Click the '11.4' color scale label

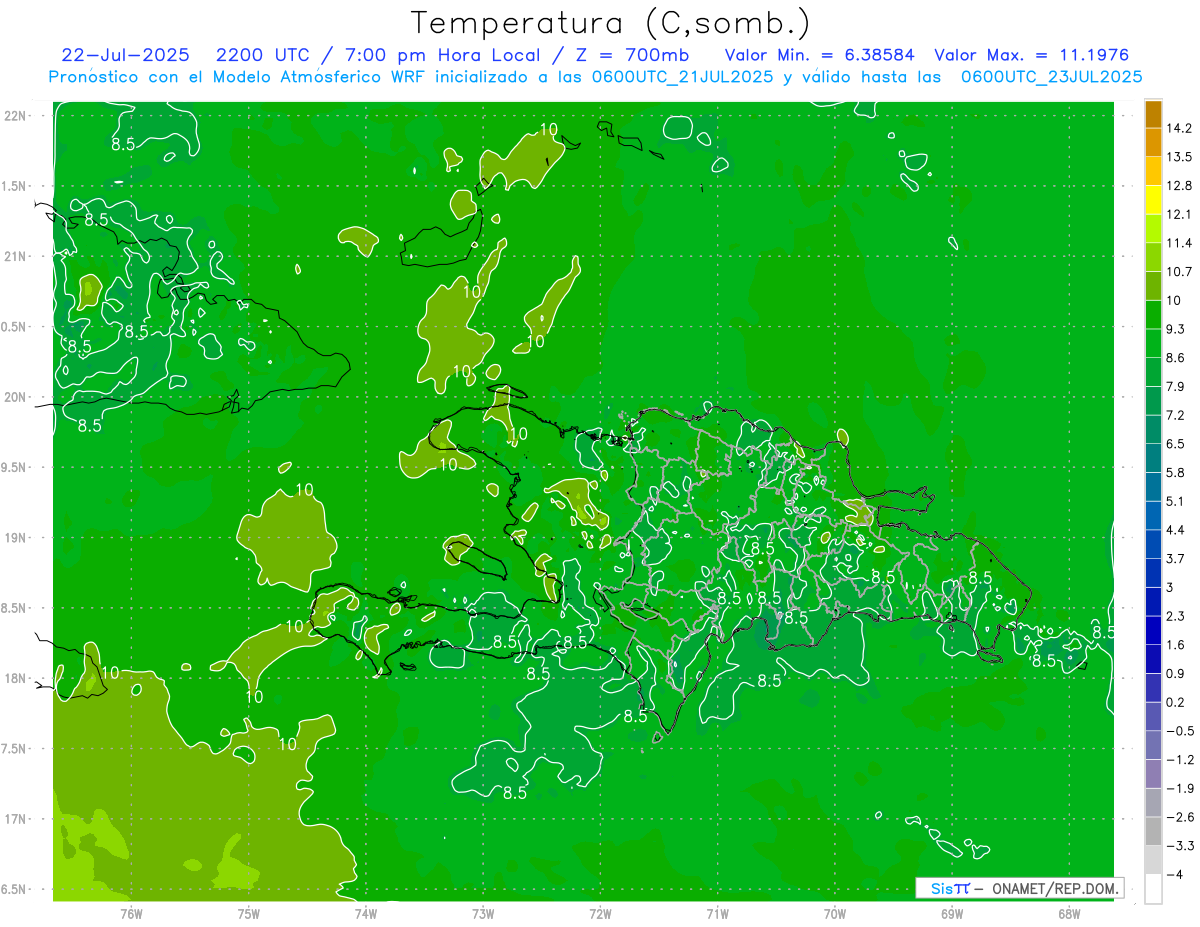1179,243
